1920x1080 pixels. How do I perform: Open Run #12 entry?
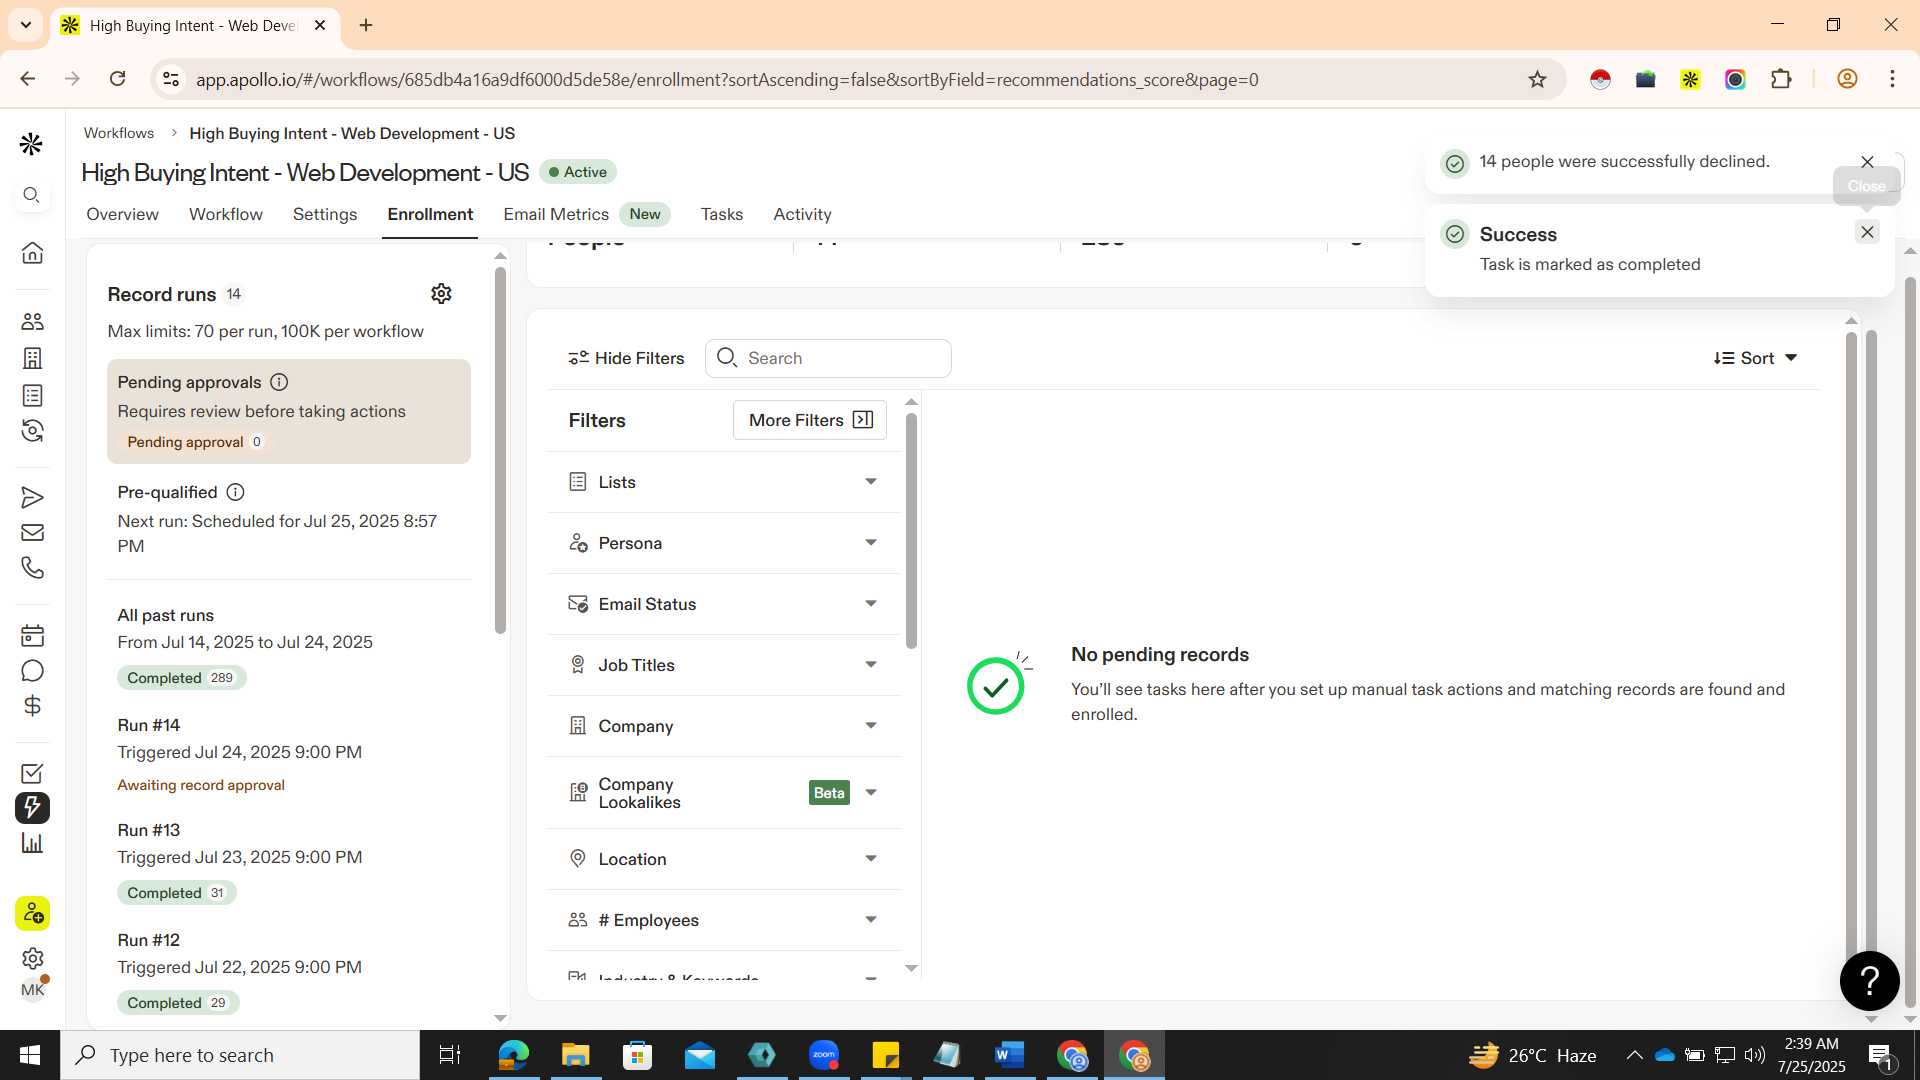point(289,972)
